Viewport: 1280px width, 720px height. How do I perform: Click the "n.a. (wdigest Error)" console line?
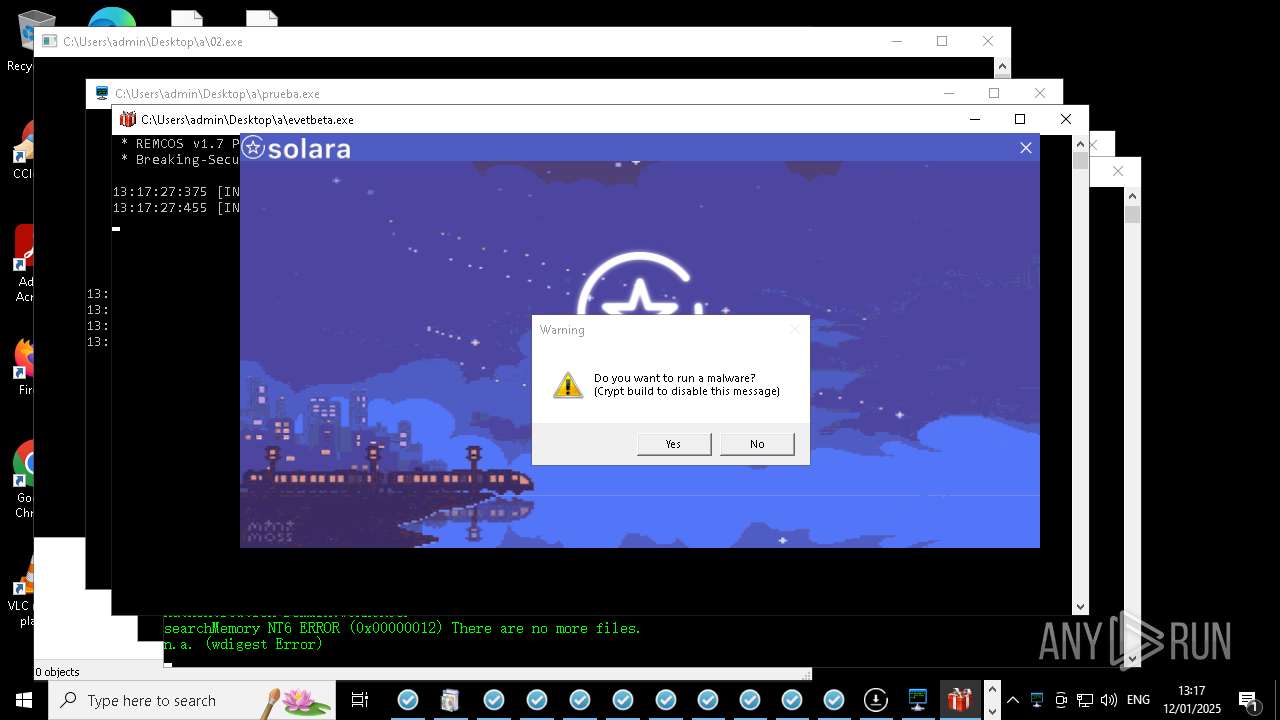pos(243,645)
